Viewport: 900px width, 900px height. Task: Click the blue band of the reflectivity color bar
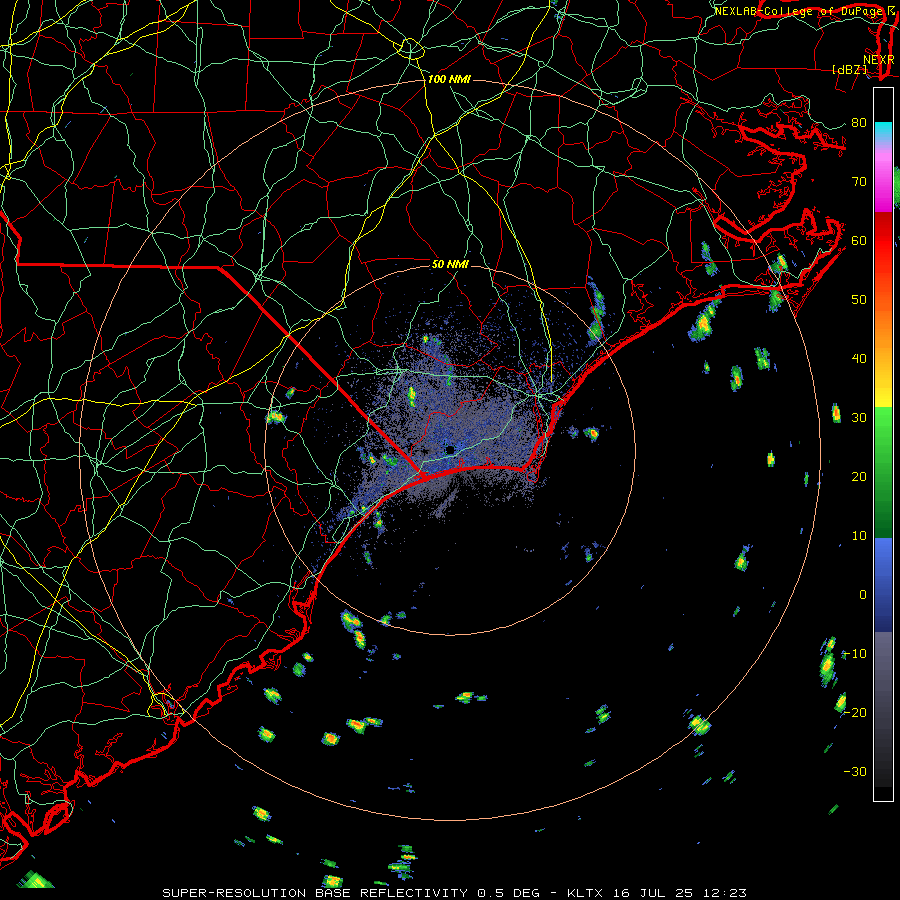pyautogui.click(x=883, y=584)
